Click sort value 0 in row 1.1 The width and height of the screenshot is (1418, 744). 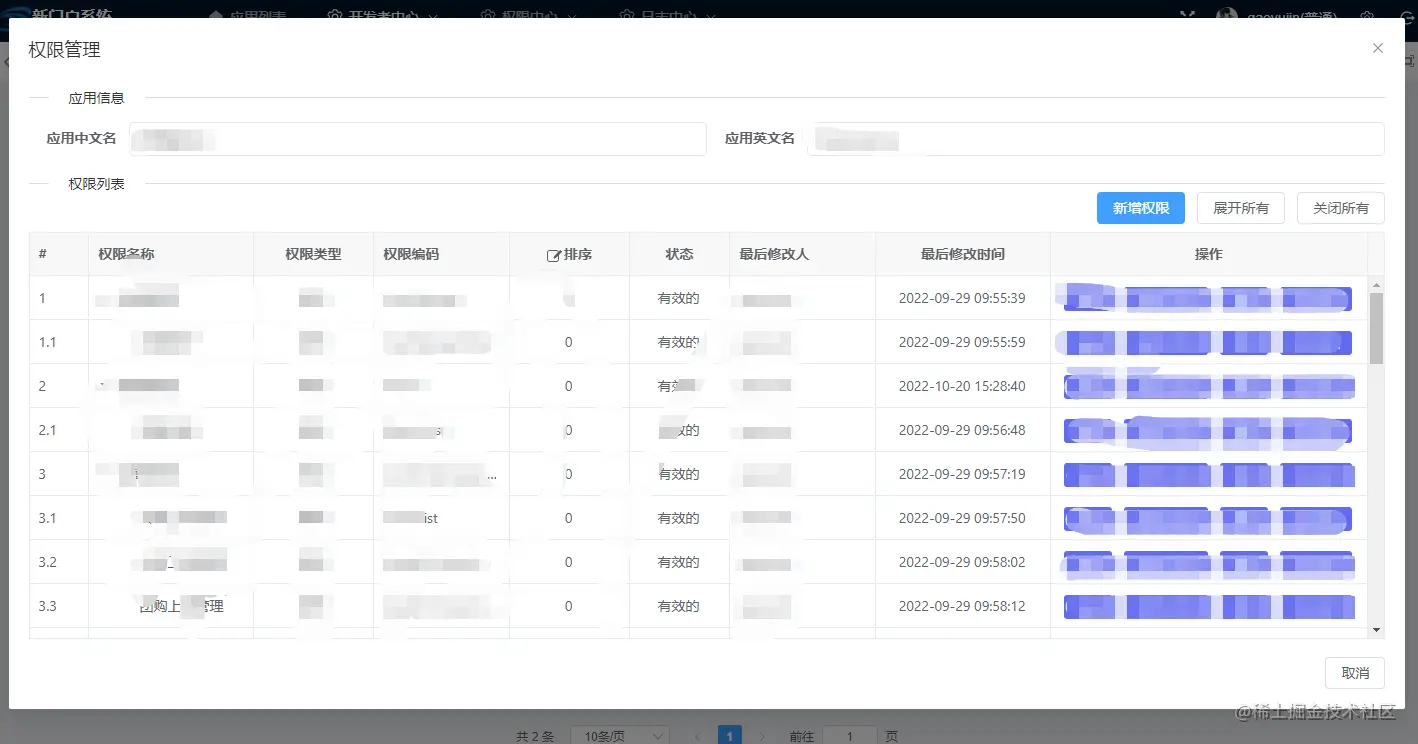(x=569, y=342)
